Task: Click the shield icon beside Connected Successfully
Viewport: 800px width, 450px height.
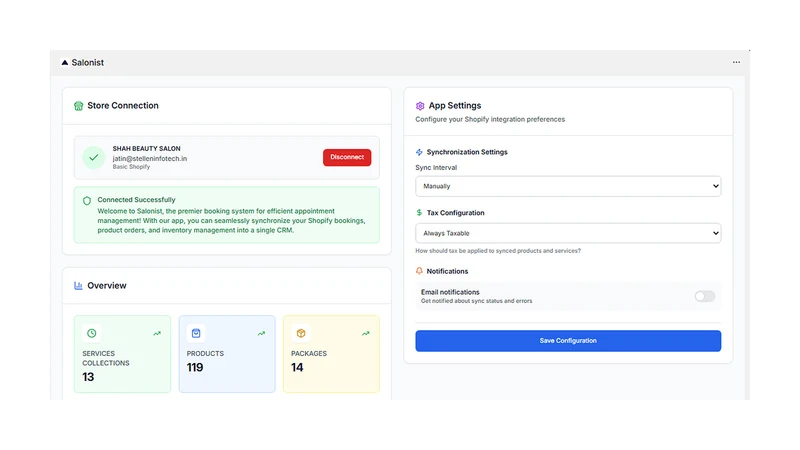Action: [87, 201]
